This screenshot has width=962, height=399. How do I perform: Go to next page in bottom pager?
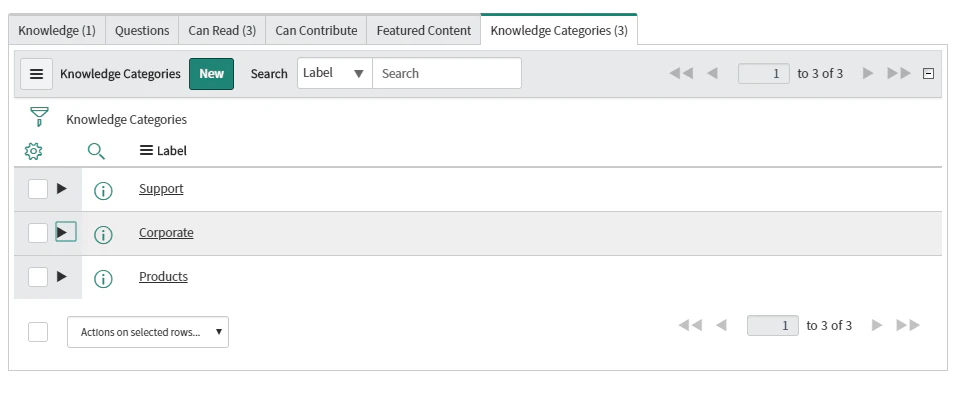[877, 325]
